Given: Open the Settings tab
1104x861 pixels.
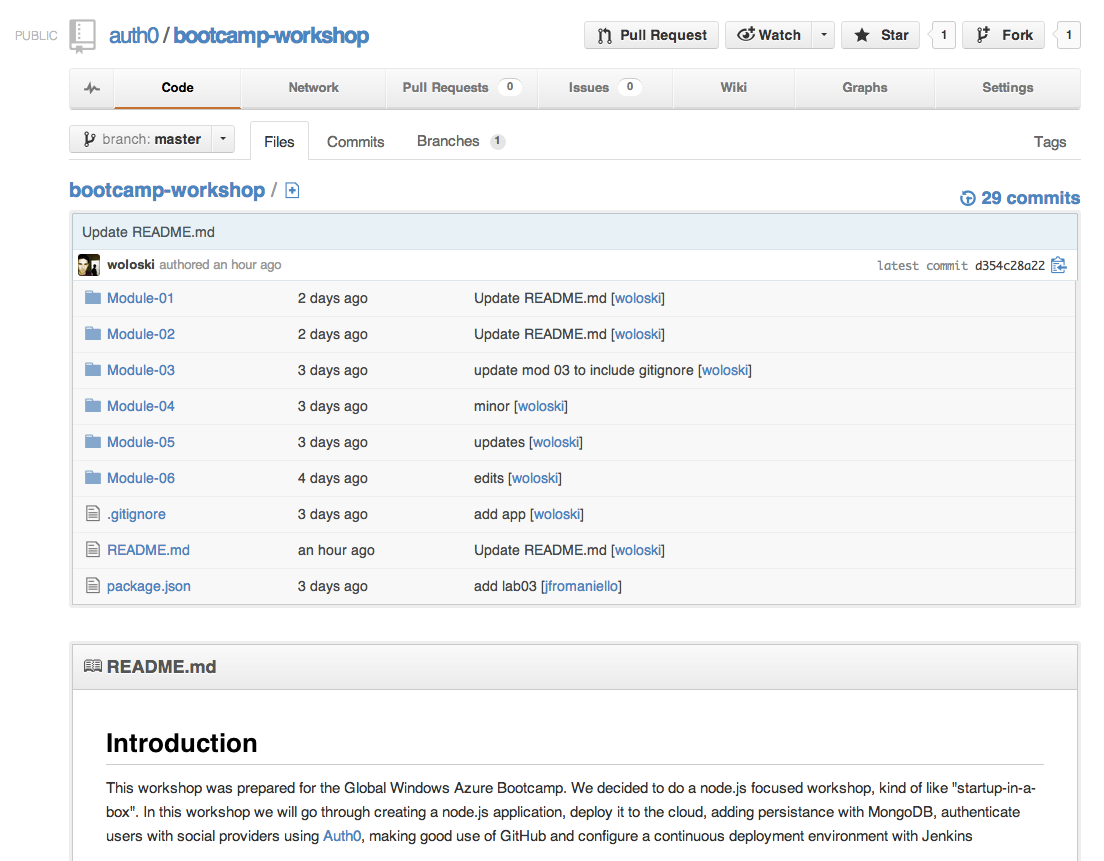Looking at the screenshot, I should (x=1008, y=88).
